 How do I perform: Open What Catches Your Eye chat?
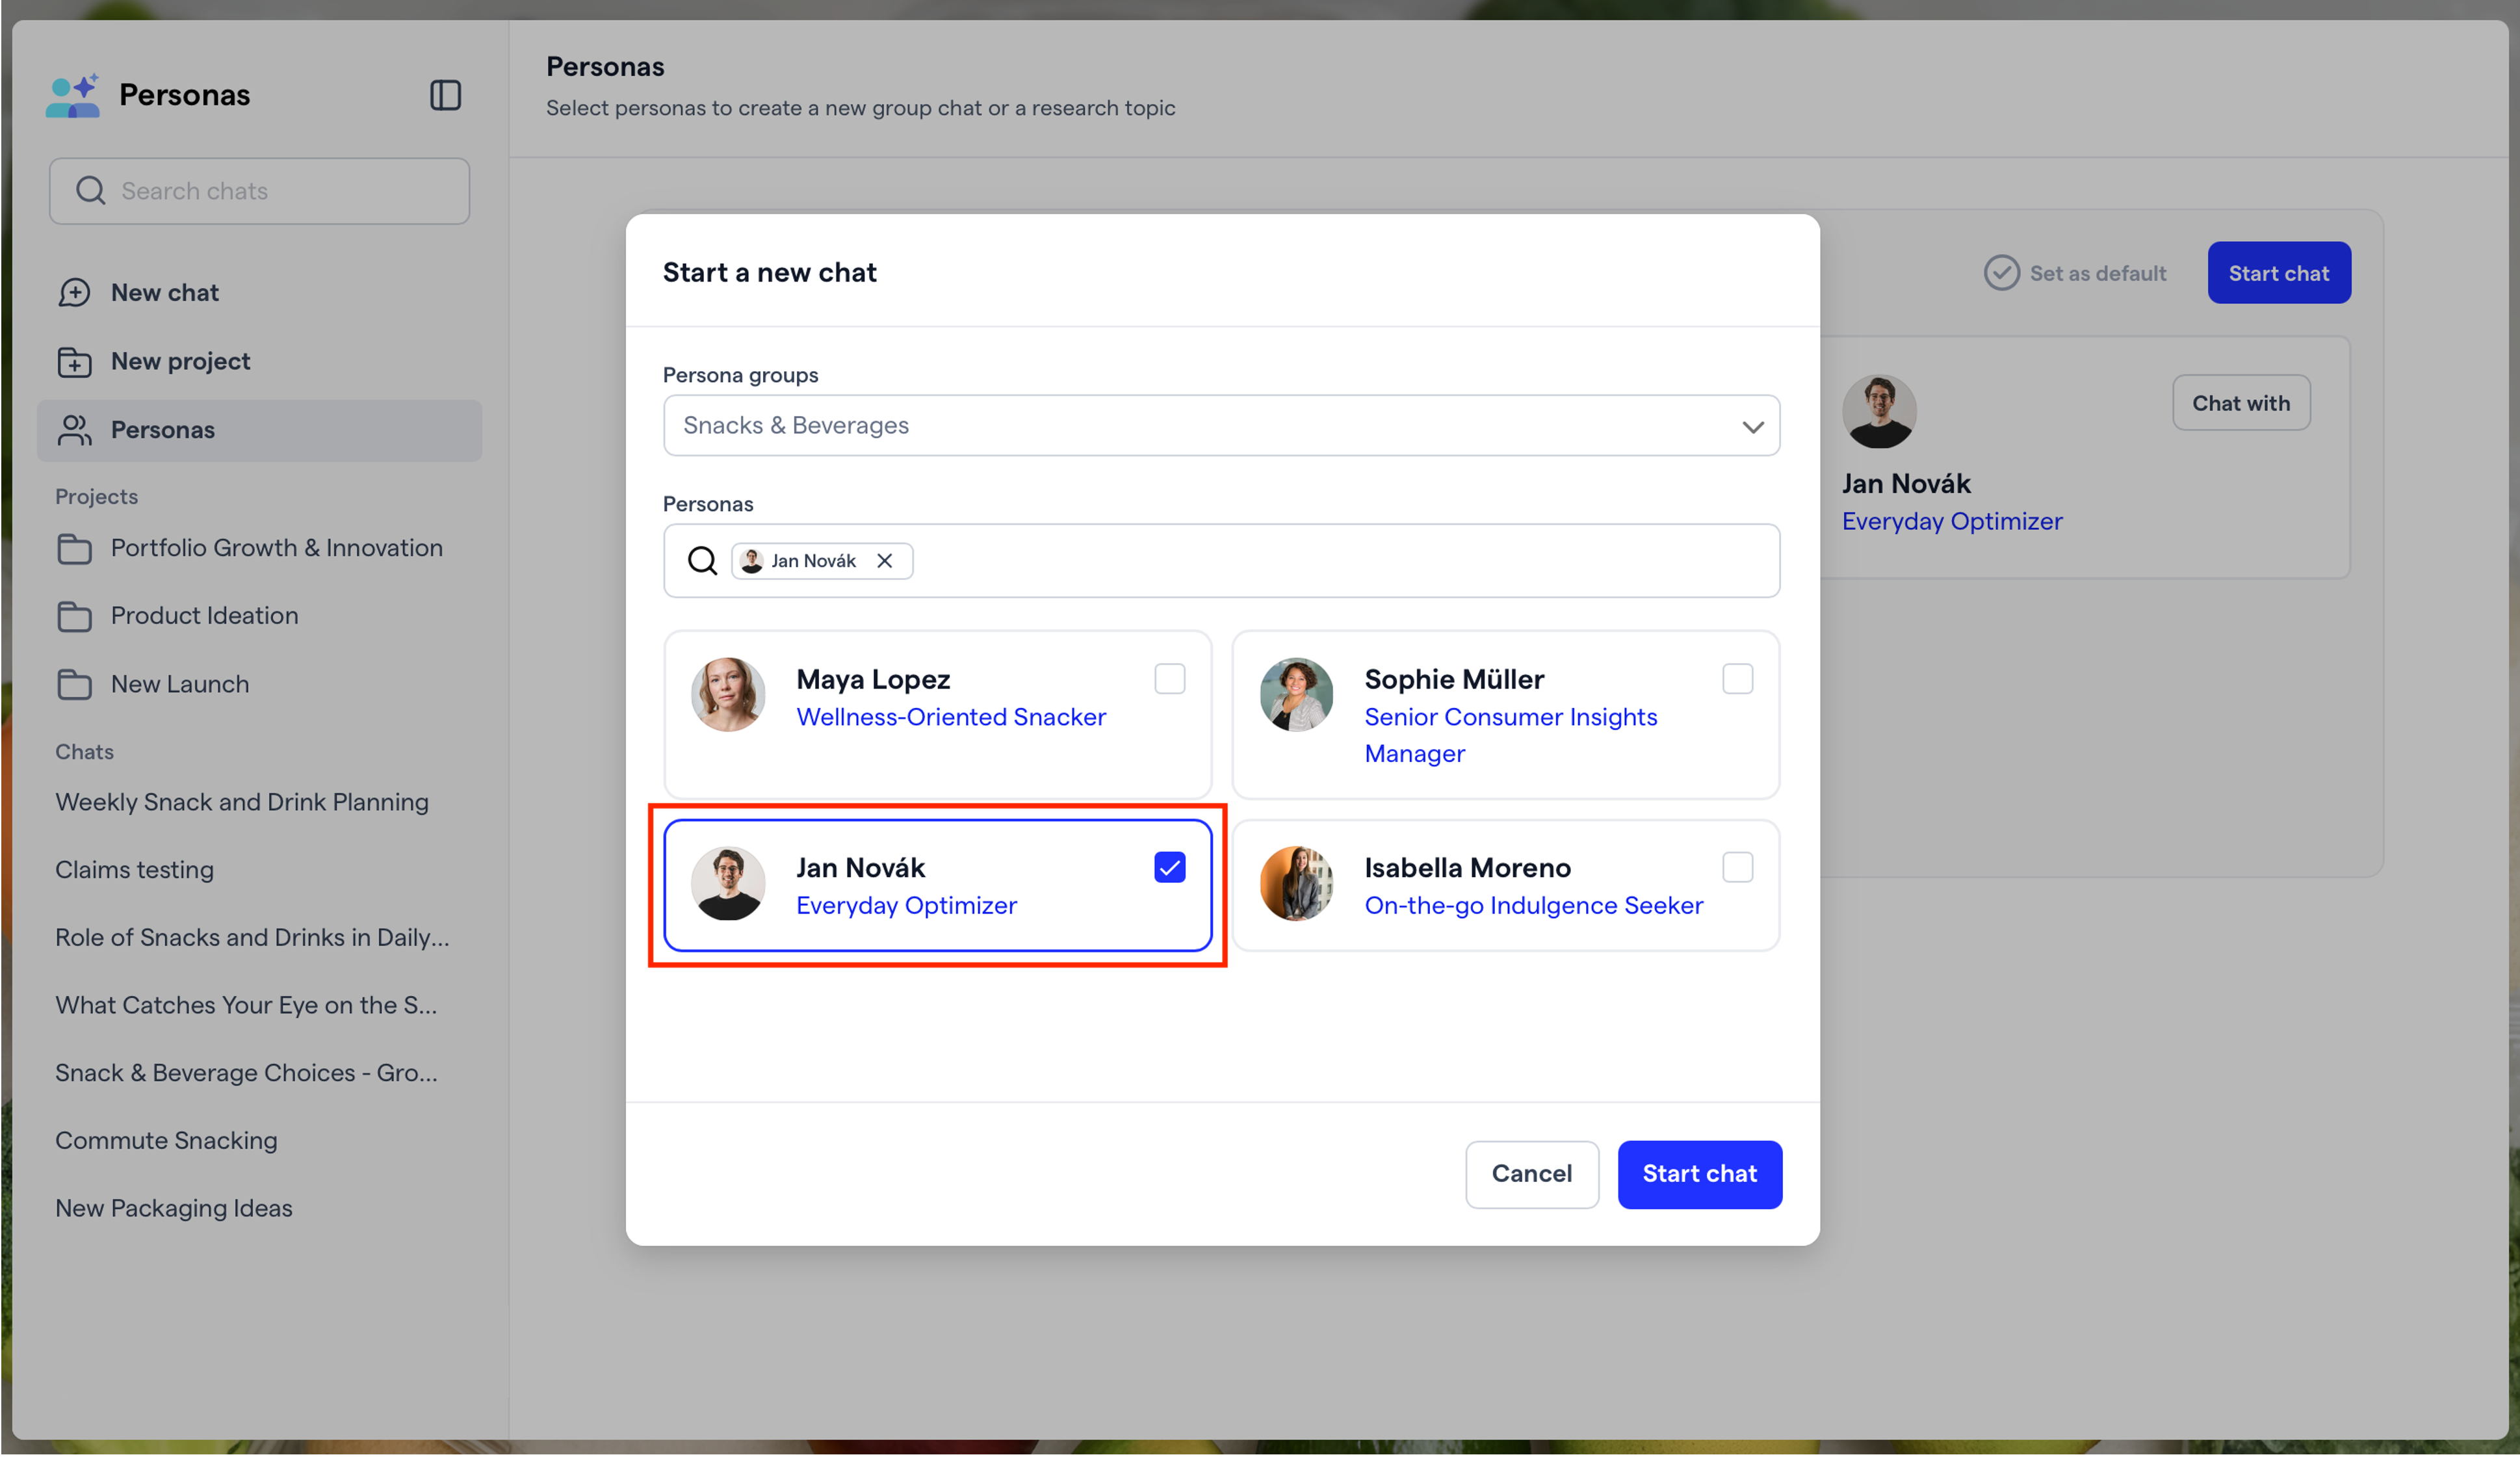246,1005
